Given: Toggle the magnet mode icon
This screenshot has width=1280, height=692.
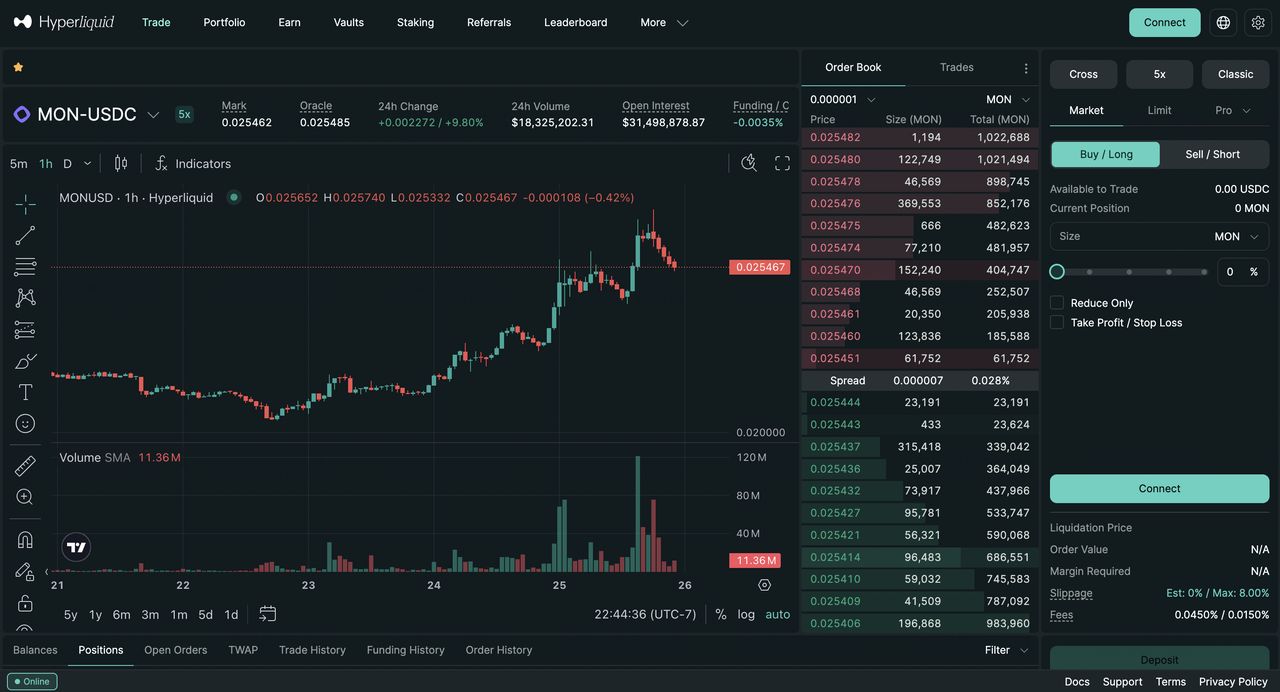Looking at the screenshot, I should point(26,540).
